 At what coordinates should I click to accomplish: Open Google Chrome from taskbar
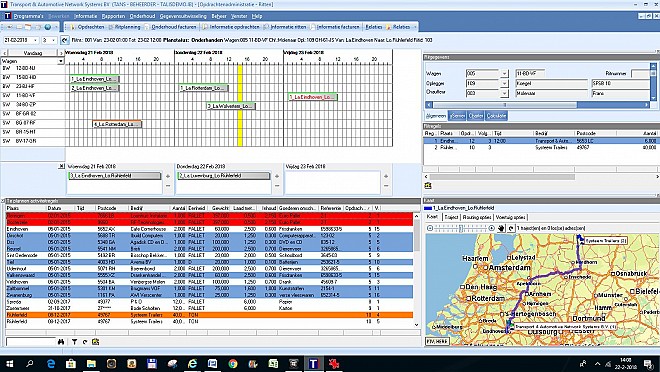coord(233,364)
